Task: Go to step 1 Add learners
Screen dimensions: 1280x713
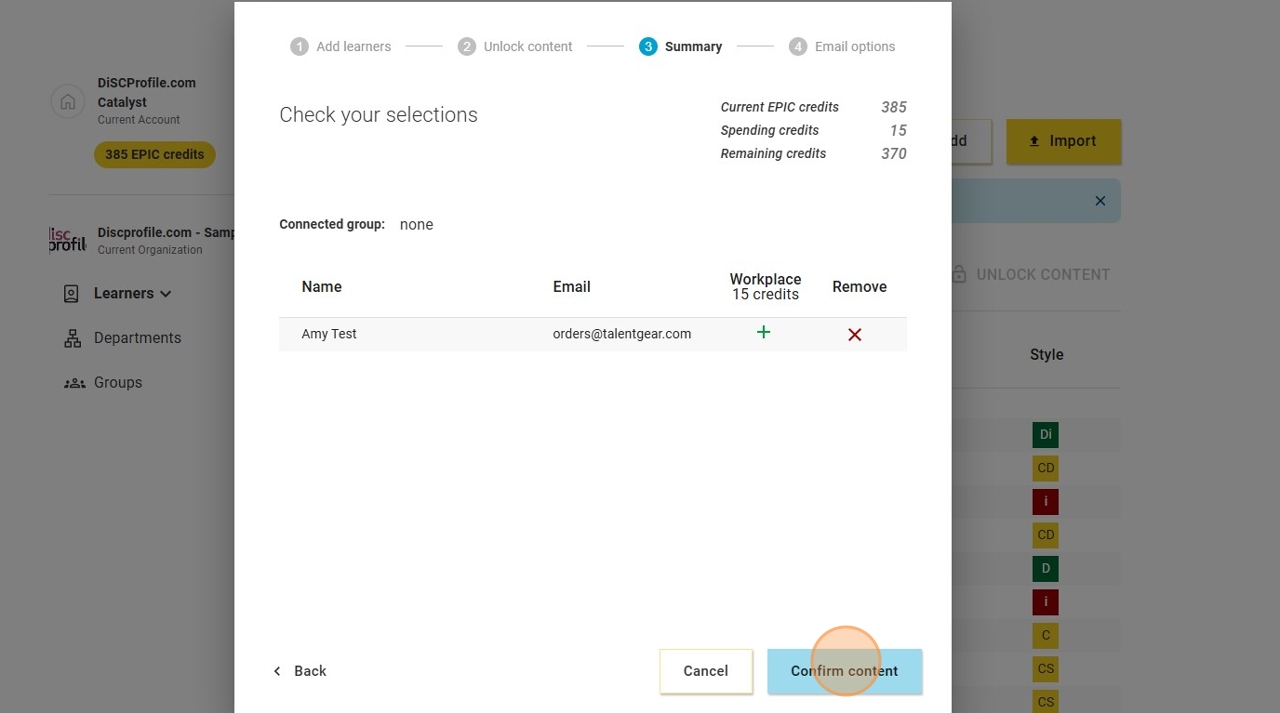Action: 340,46
